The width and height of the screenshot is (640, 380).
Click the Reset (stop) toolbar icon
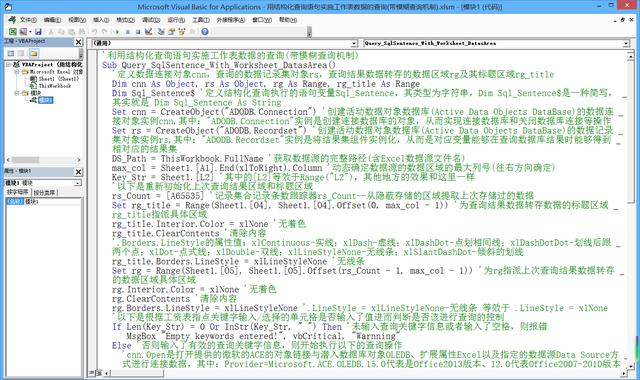[138, 31]
